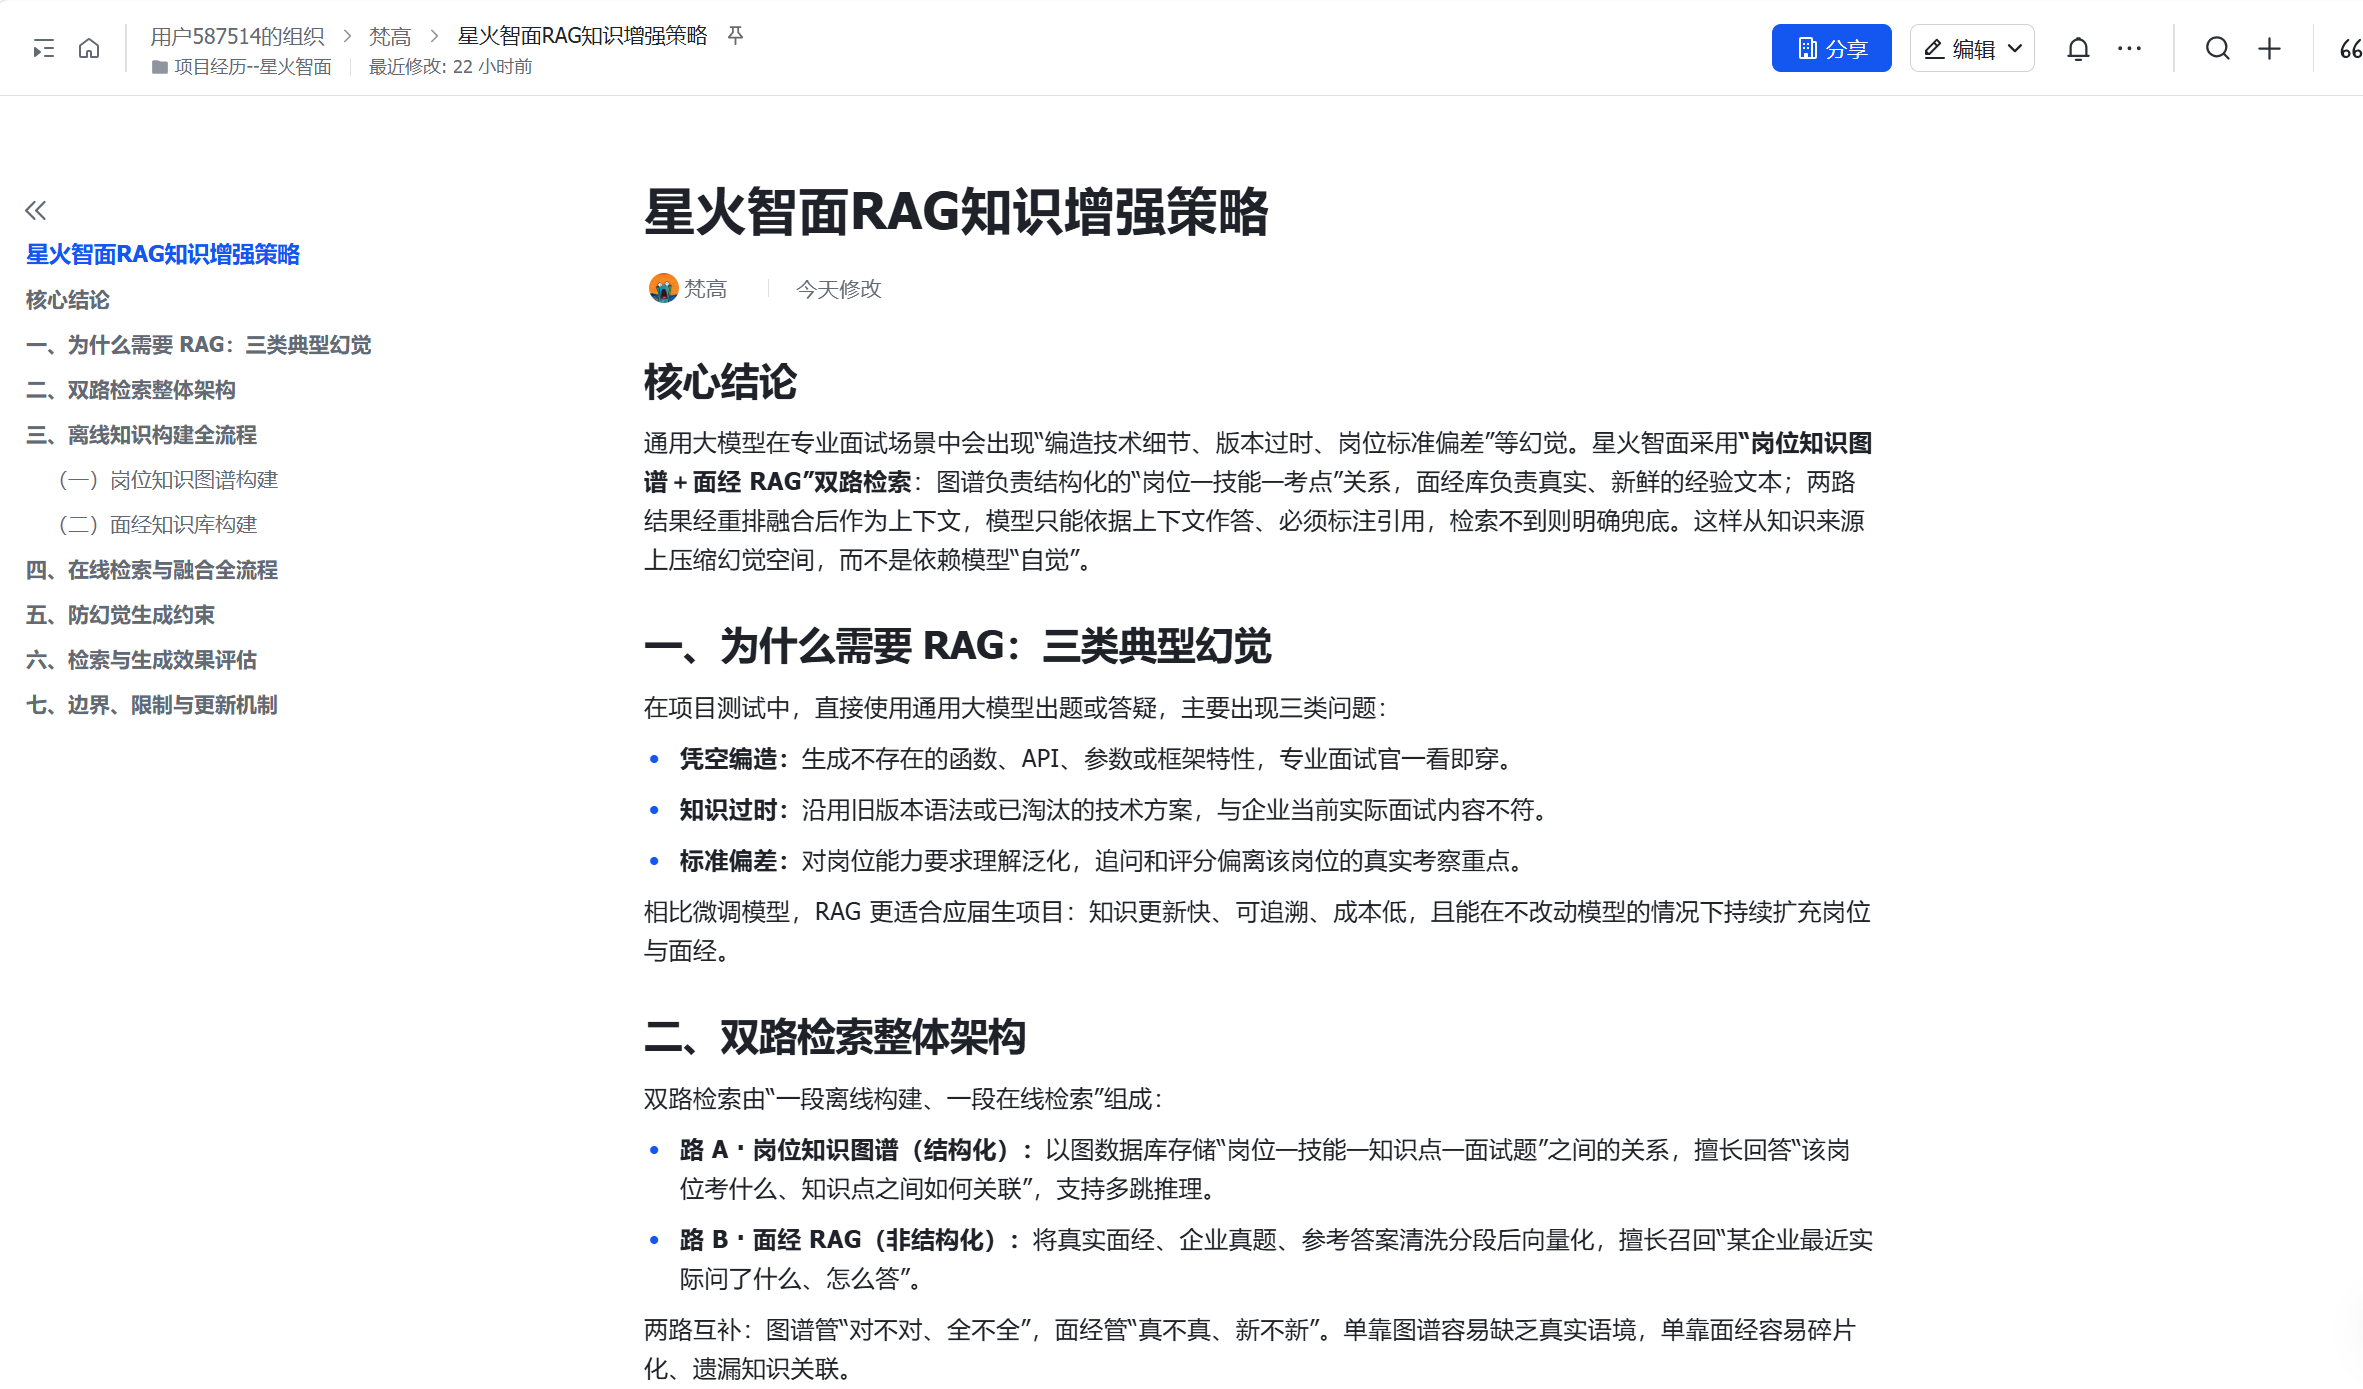The height and width of the screenshot is (1389, 2363).
Task: Open breadcrumb 梵高 space
Action: click(390, 36)
